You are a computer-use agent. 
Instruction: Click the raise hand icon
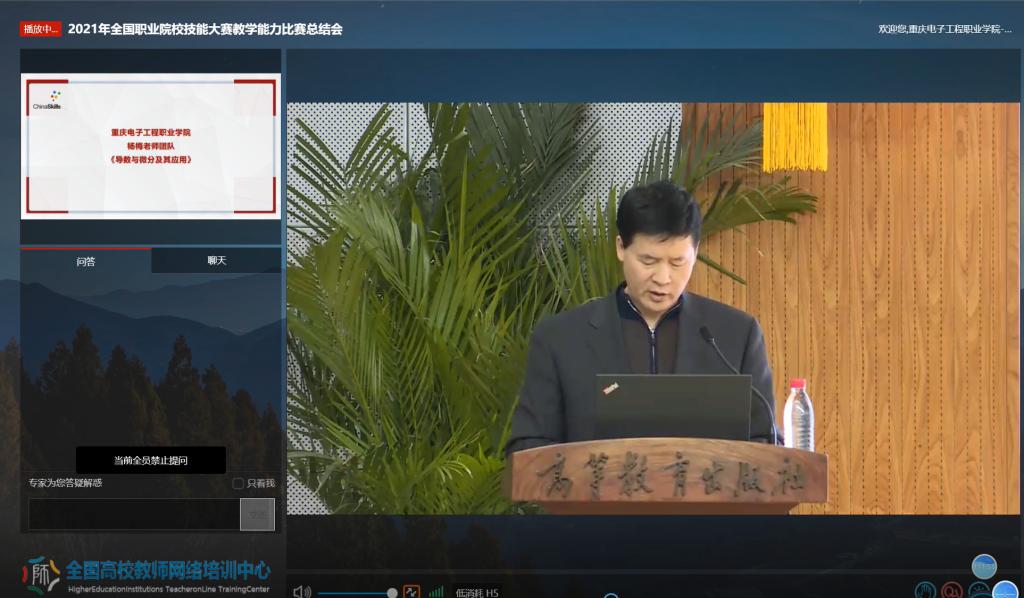pos(925,591)
